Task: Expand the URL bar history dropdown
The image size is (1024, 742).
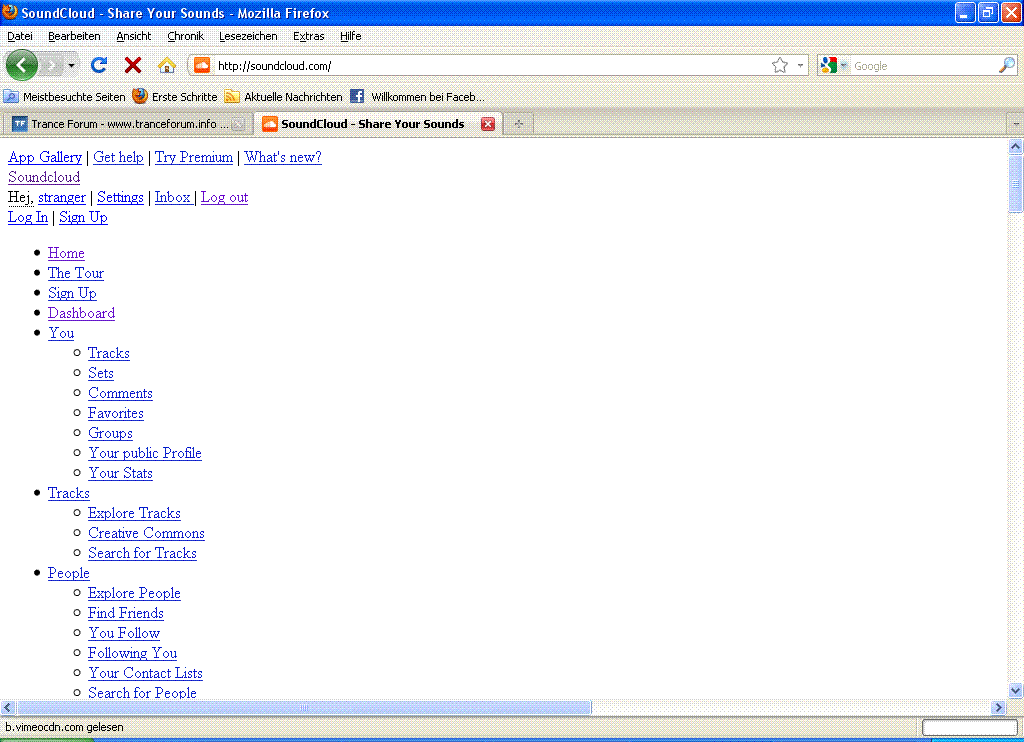Action: pos(800,65)
